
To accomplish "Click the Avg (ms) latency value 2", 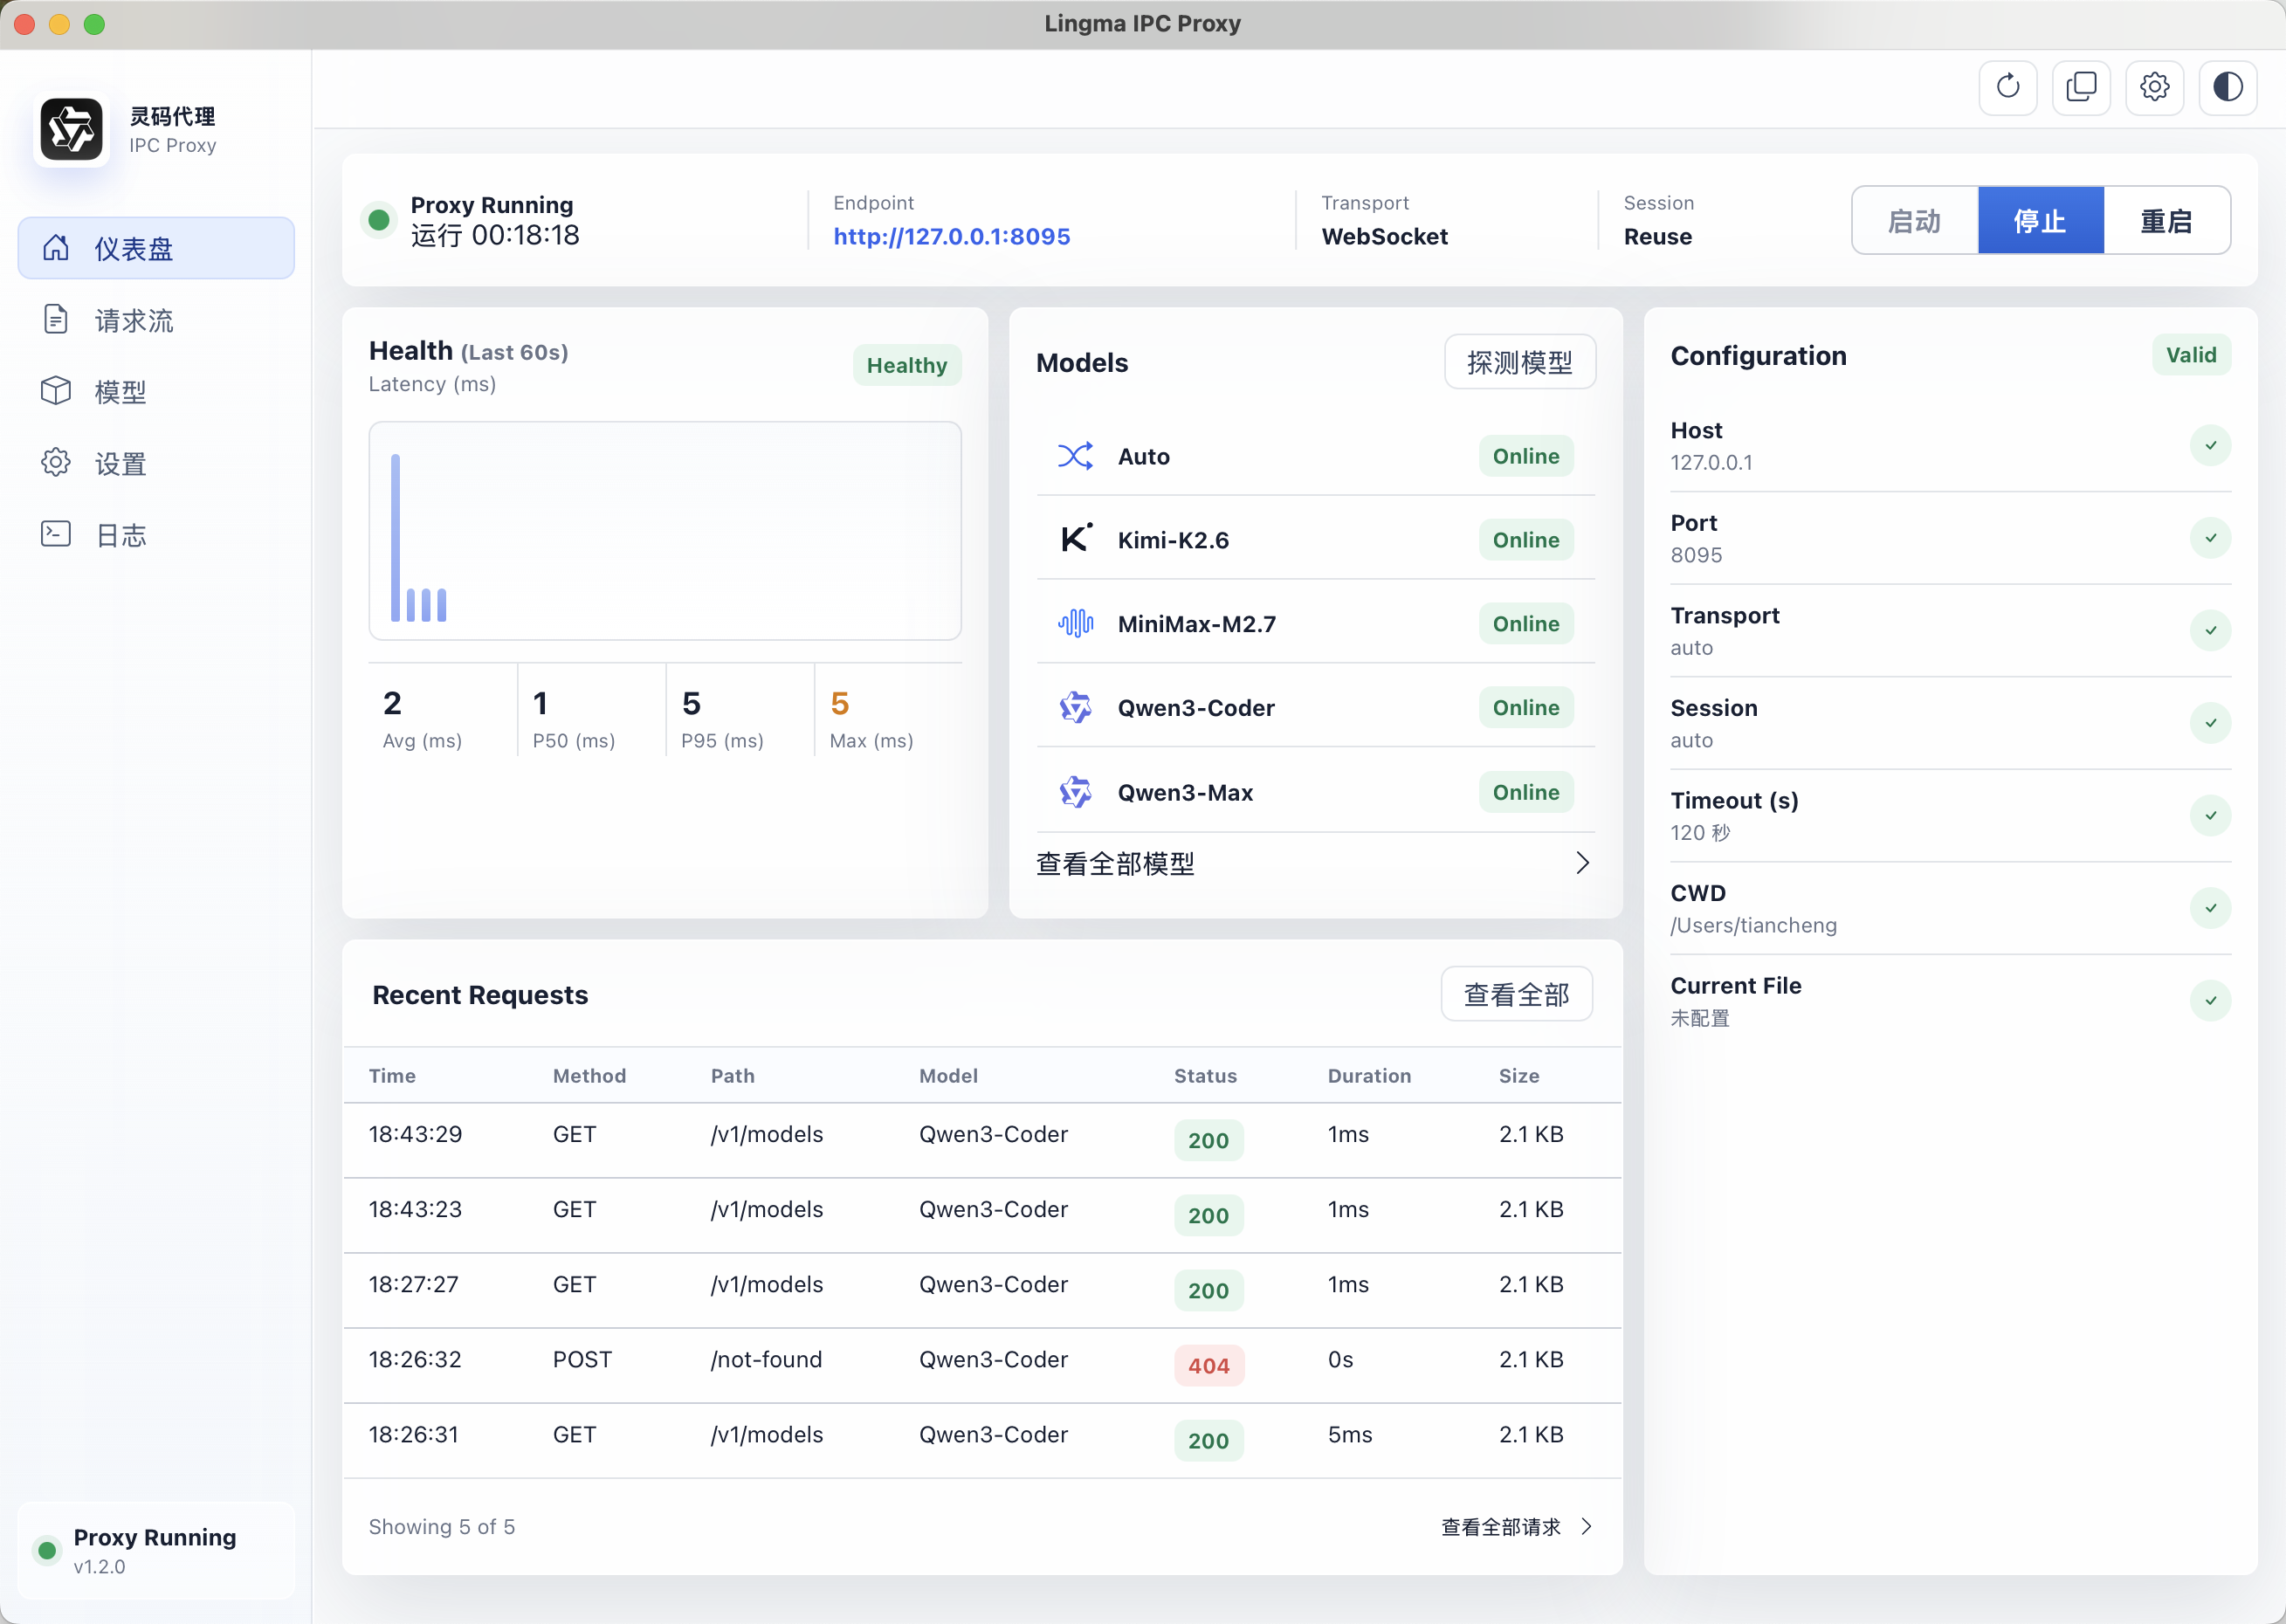I will click(392, 704).
